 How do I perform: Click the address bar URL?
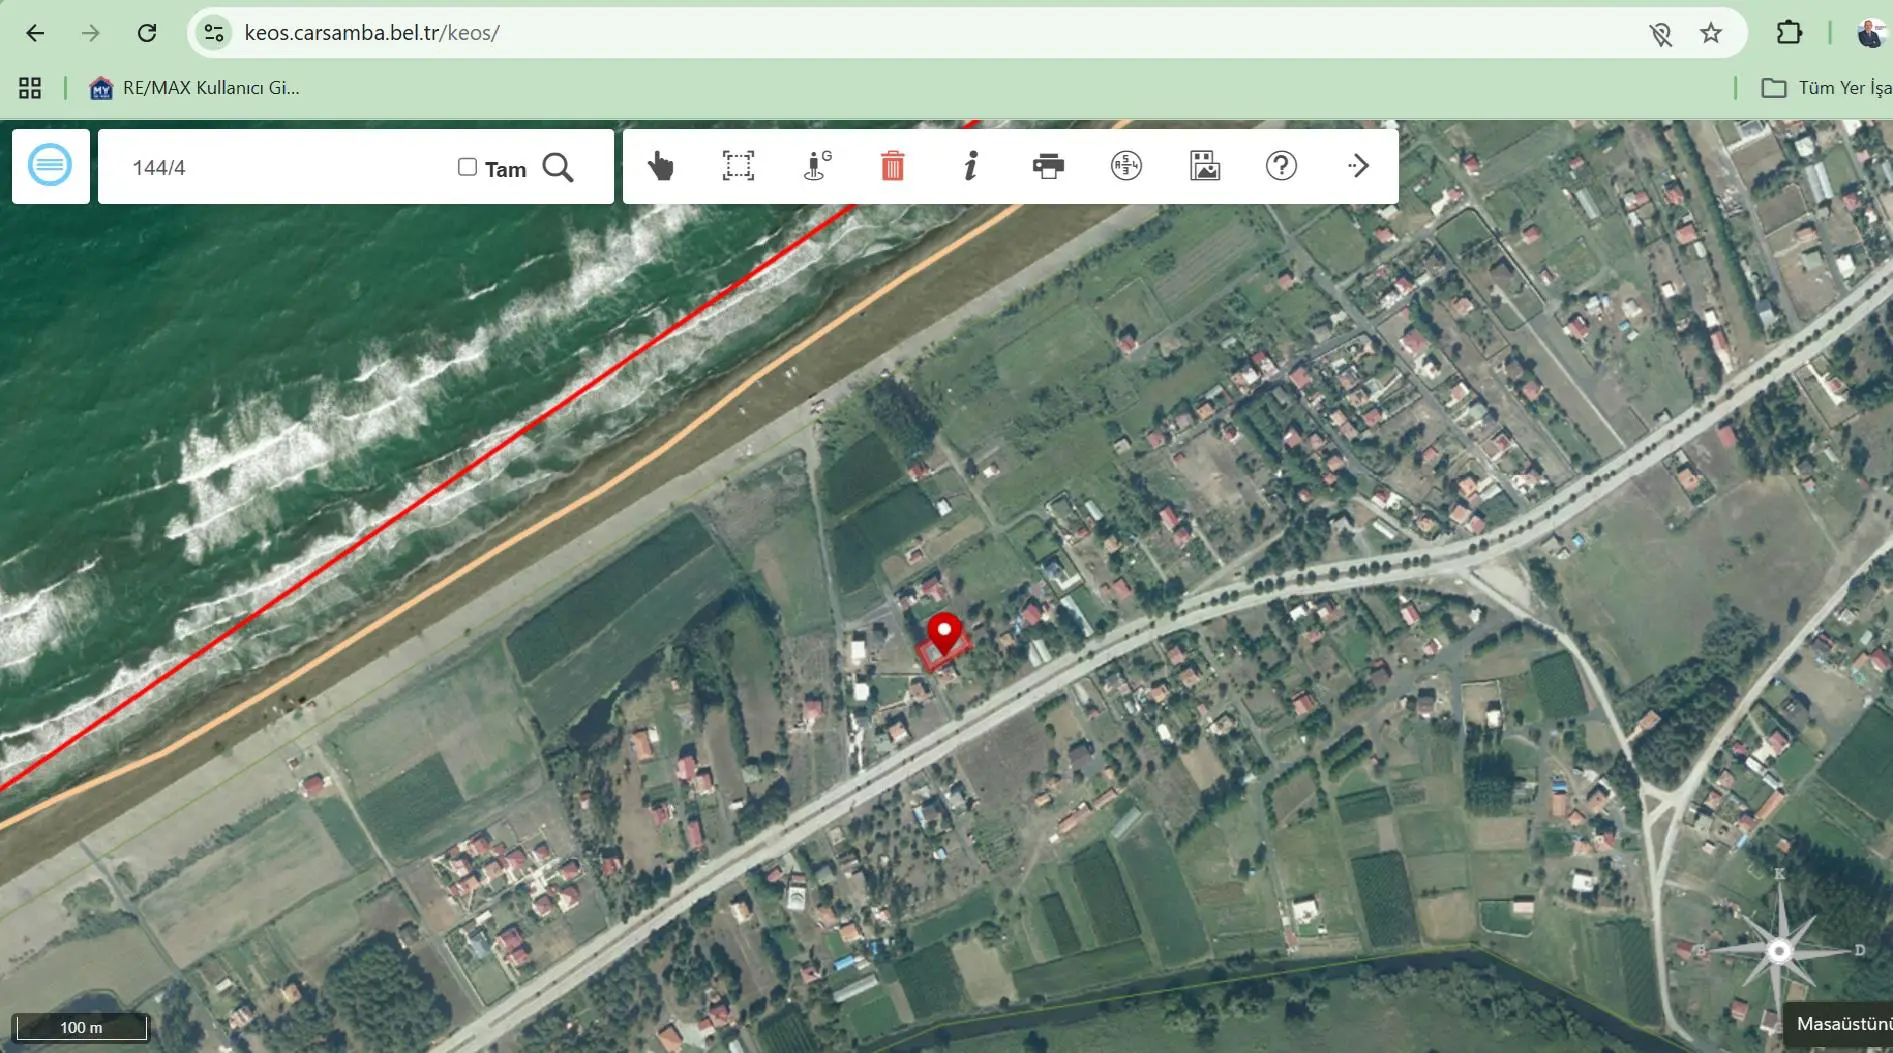coord(372,33)
